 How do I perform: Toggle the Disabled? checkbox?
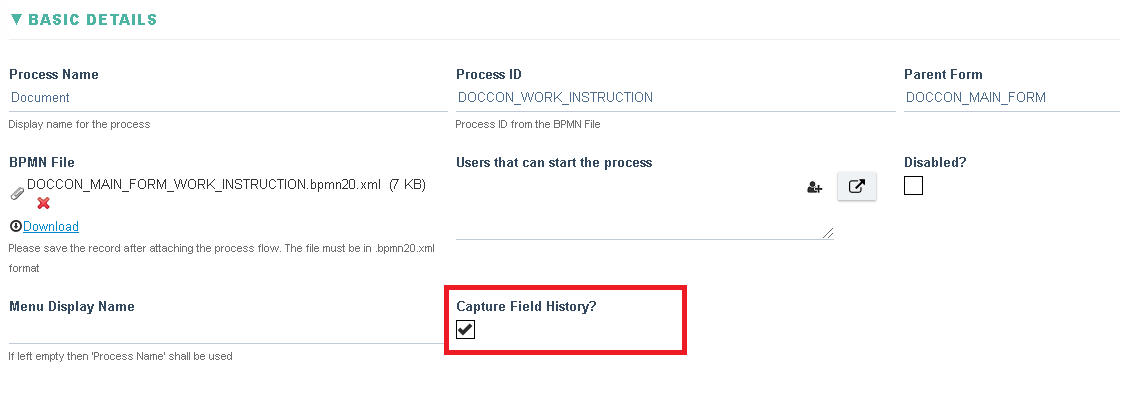(x=913, y=186)
